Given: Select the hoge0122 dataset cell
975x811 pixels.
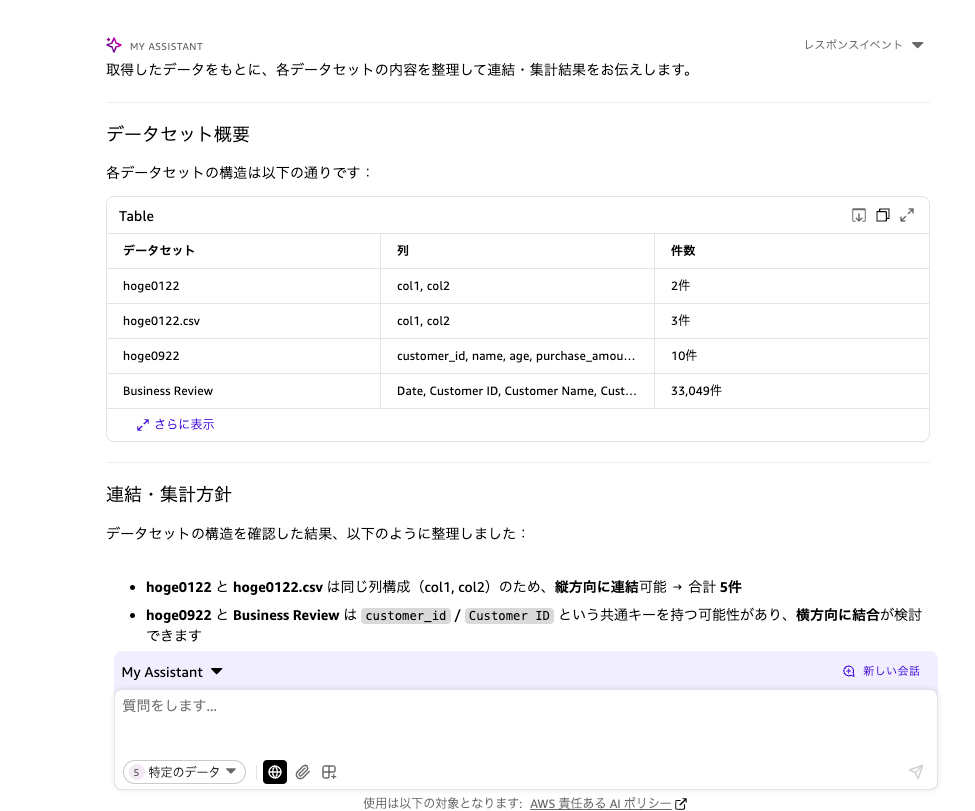Looking at the screenshot, I should [x=244, y=286].
